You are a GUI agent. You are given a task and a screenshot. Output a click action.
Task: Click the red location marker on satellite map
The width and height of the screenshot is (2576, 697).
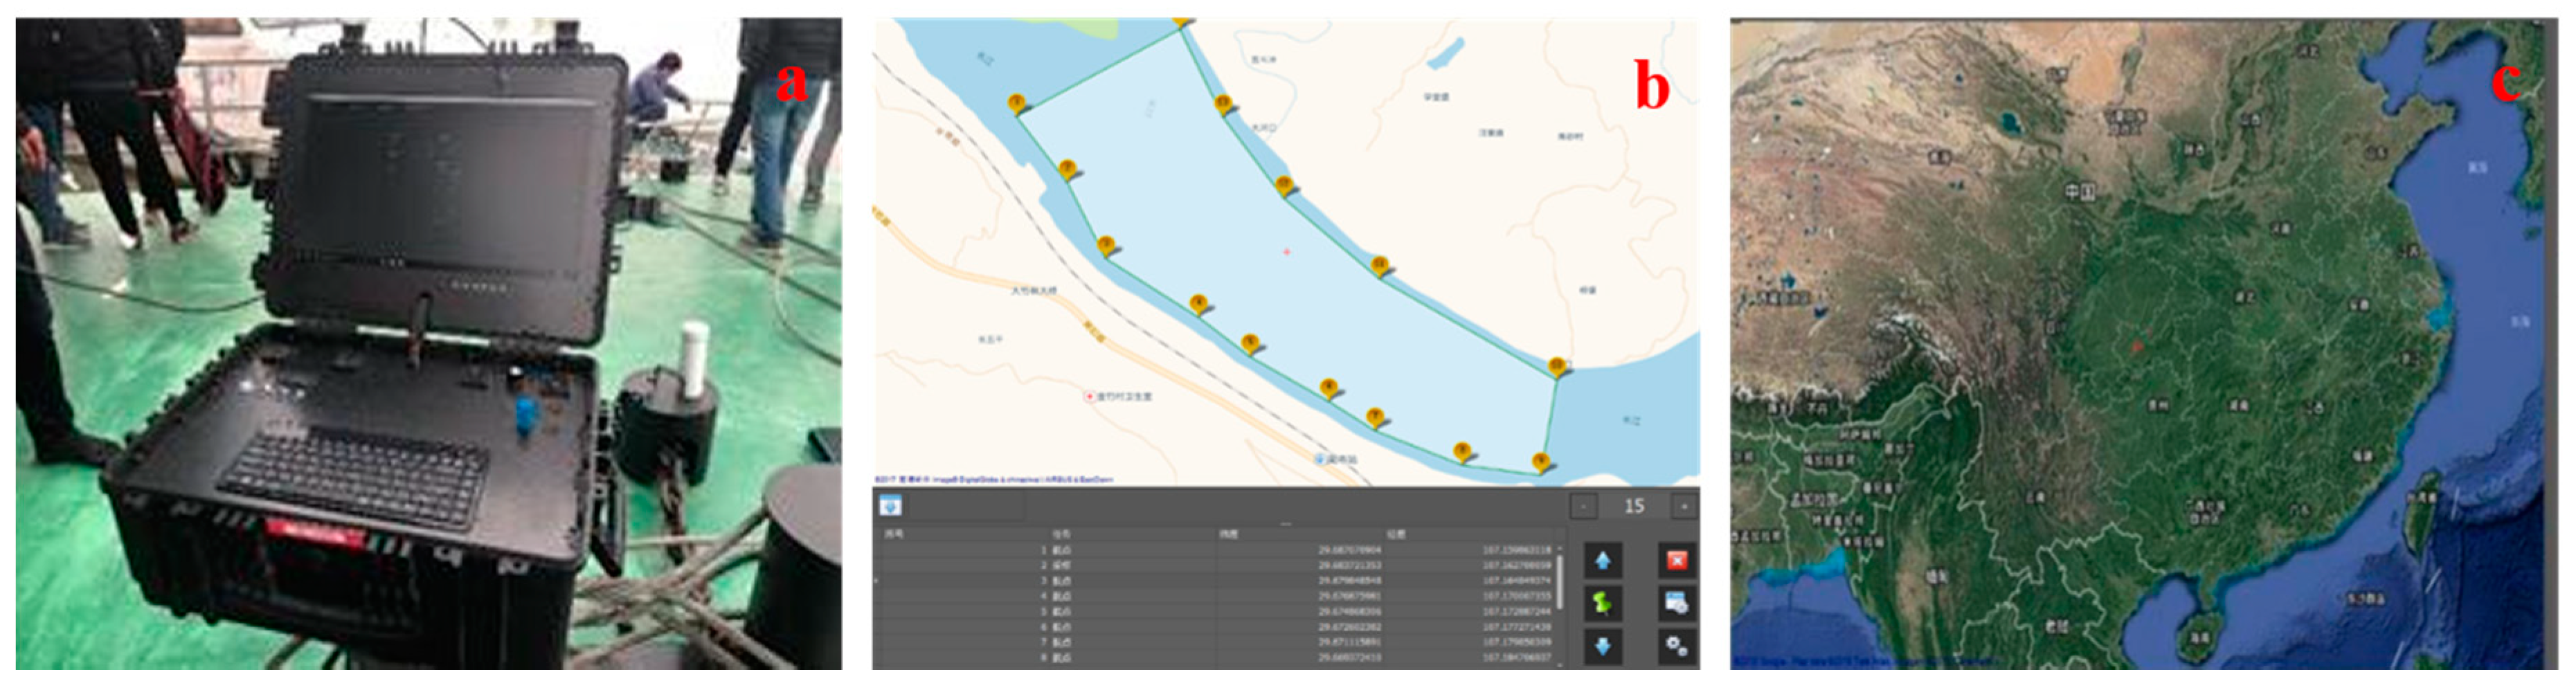click(2138, 346)
